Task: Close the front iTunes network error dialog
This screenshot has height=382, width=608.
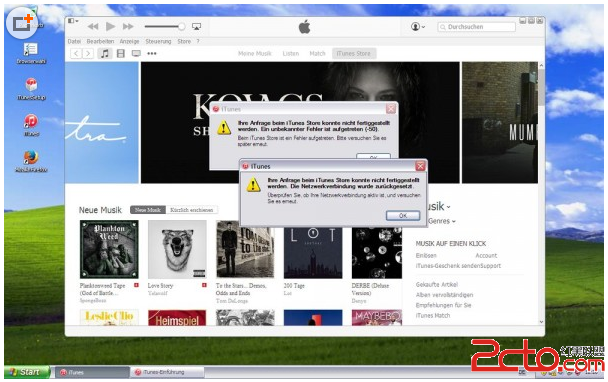Action: [x=420, y=166]
